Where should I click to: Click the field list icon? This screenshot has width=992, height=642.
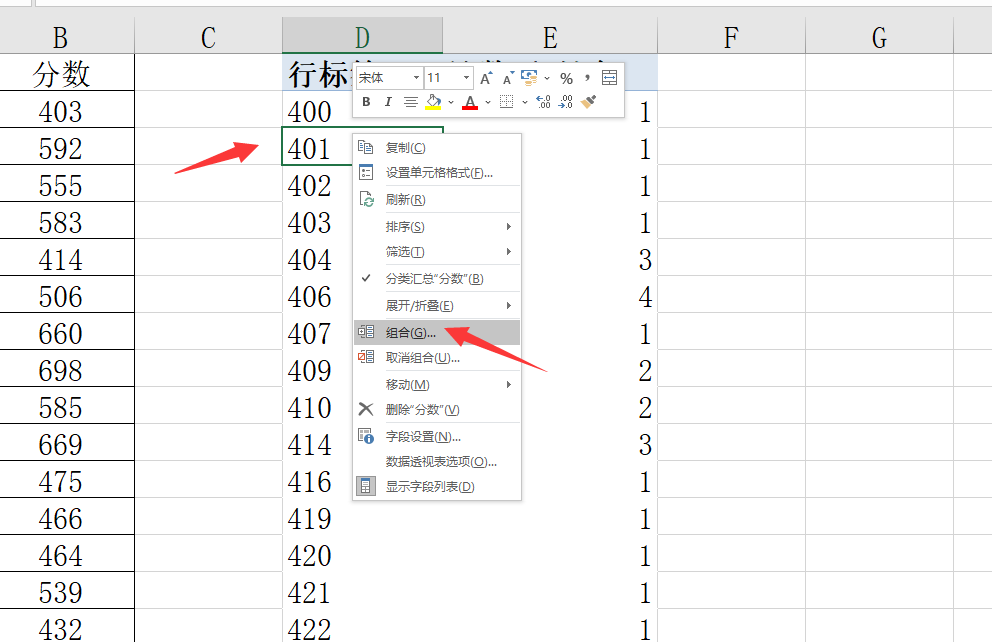pos(366,486)
